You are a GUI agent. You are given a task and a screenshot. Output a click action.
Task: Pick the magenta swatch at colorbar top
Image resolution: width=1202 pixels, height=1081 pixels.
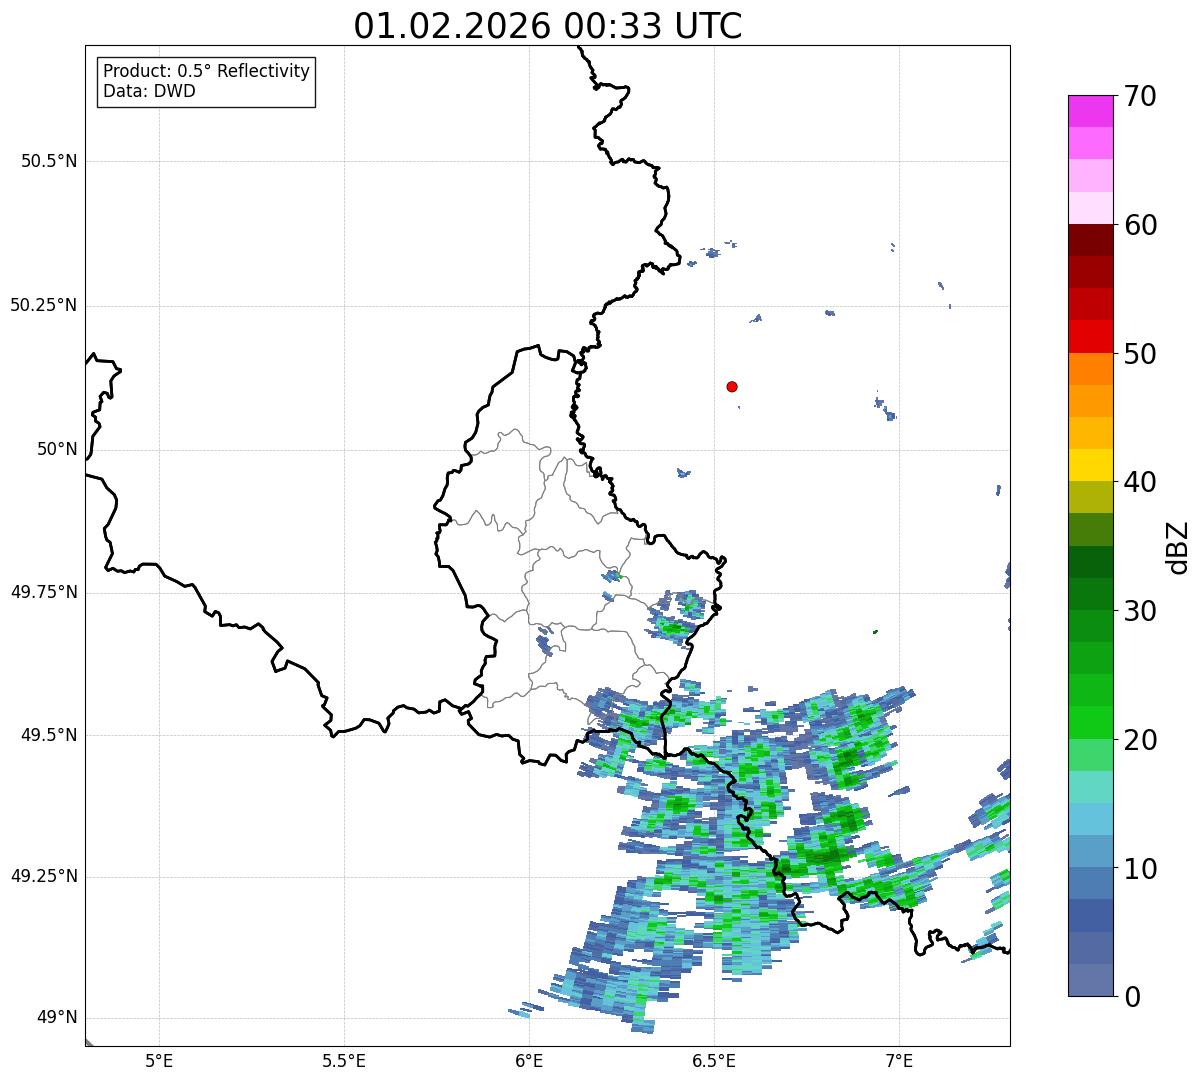(x=1091, y=111)
